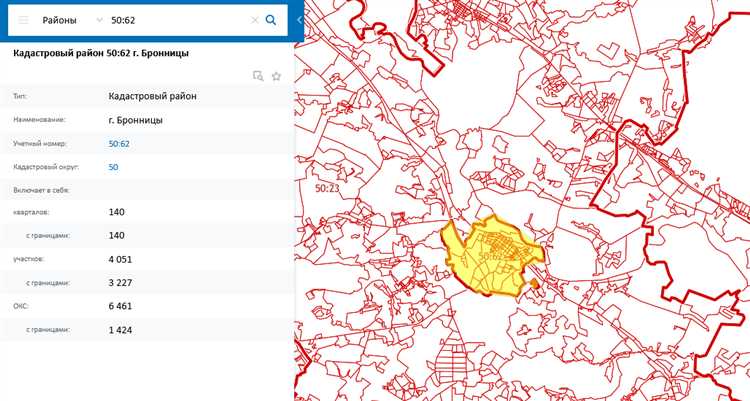Collapse the side panel with blue arrow
Screen dimensions: 750x401
(x=297, y=17)
